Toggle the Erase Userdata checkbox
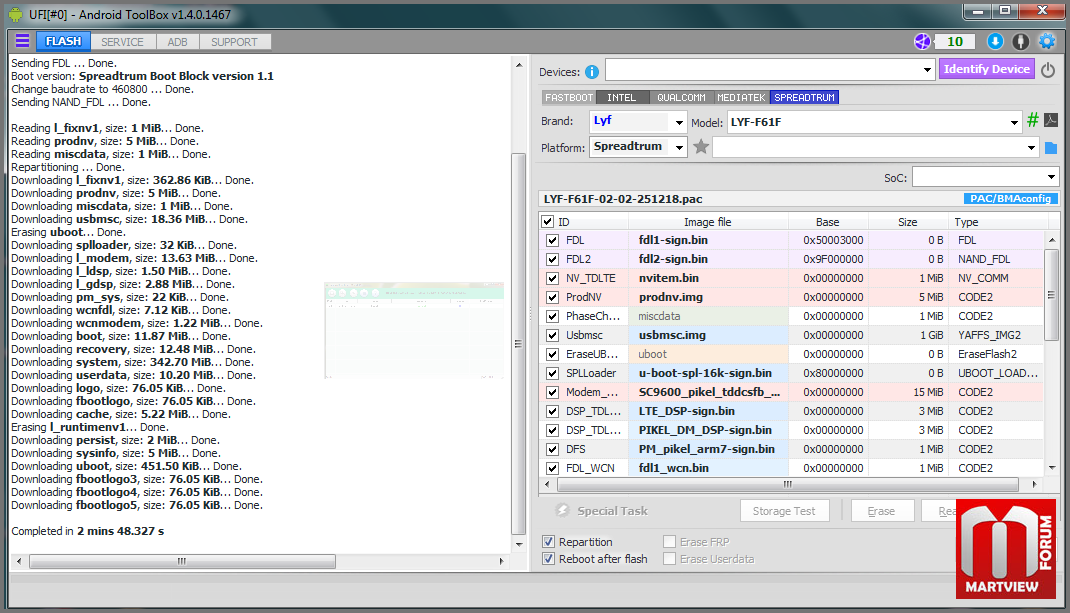1070x613 pixels. 669,558
